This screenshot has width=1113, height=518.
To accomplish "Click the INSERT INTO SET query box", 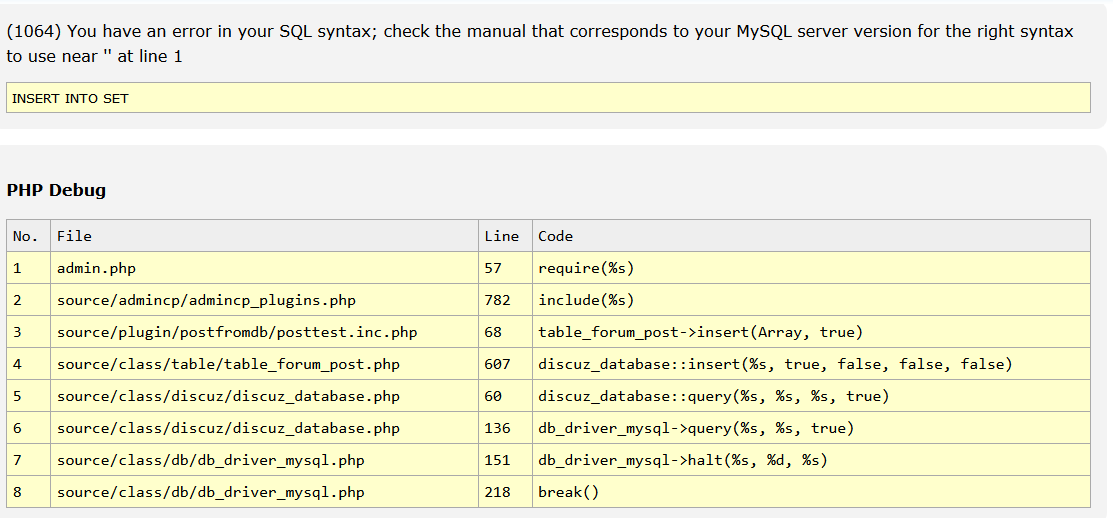I will click(x=547, y=98).
